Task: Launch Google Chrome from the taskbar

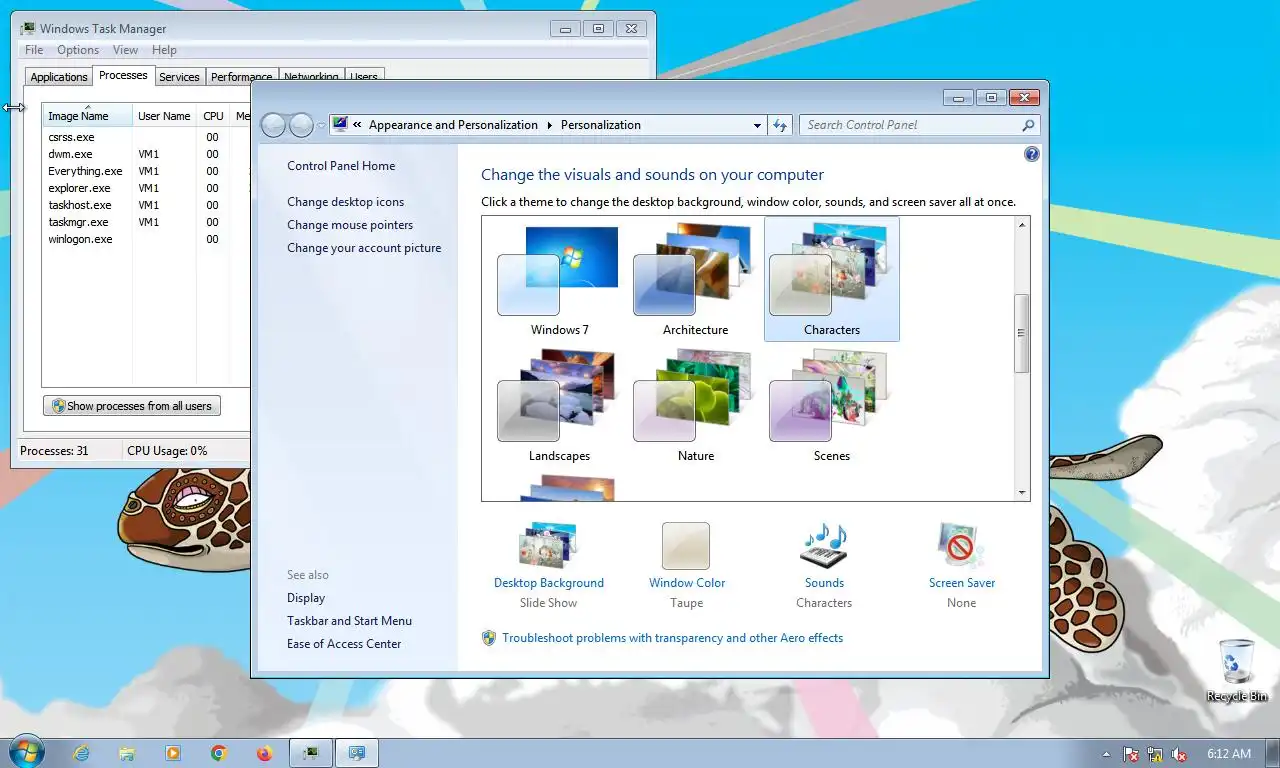Action: click(x=219, y=753)
